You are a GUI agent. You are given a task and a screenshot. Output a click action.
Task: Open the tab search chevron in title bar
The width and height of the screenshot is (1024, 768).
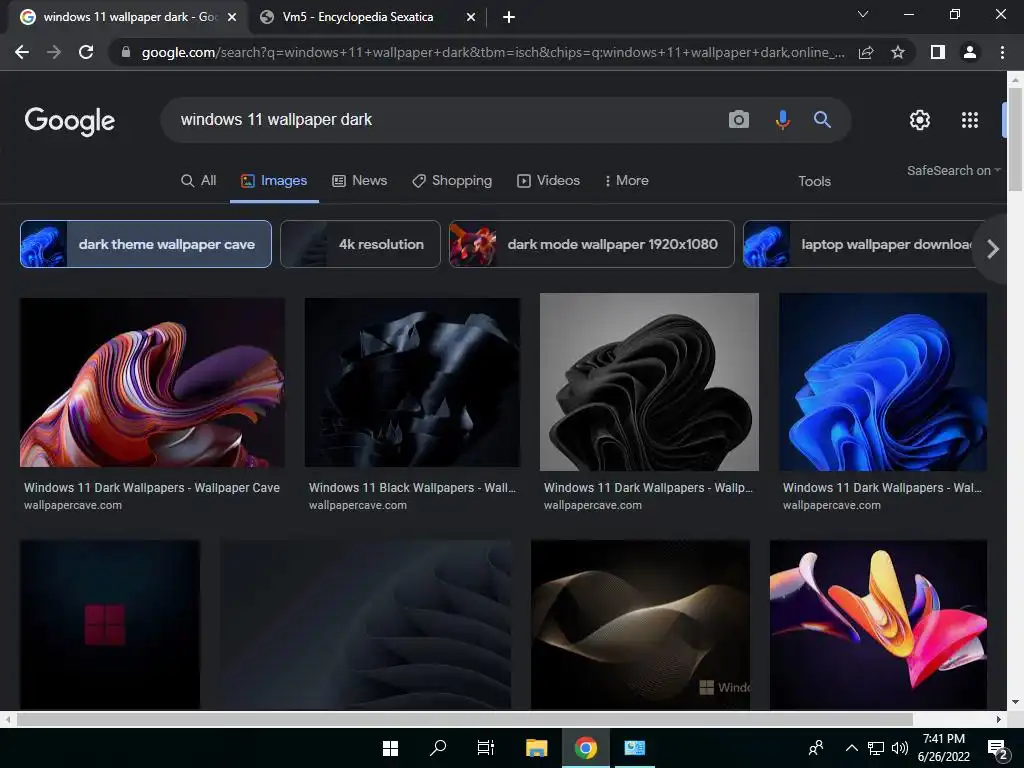(863, 14)
